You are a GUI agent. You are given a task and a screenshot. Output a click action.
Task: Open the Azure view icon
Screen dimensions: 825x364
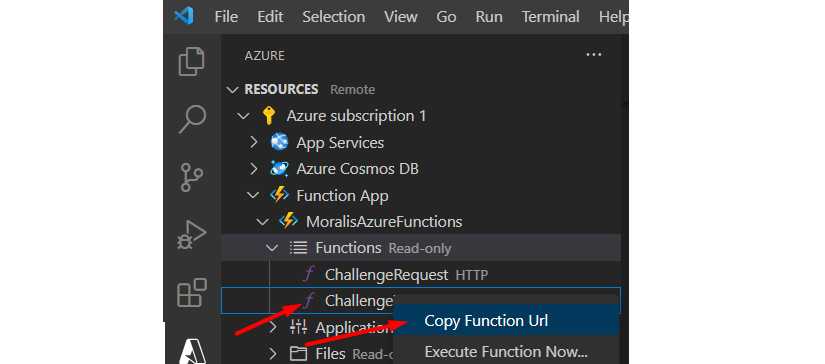click(192, 349)
